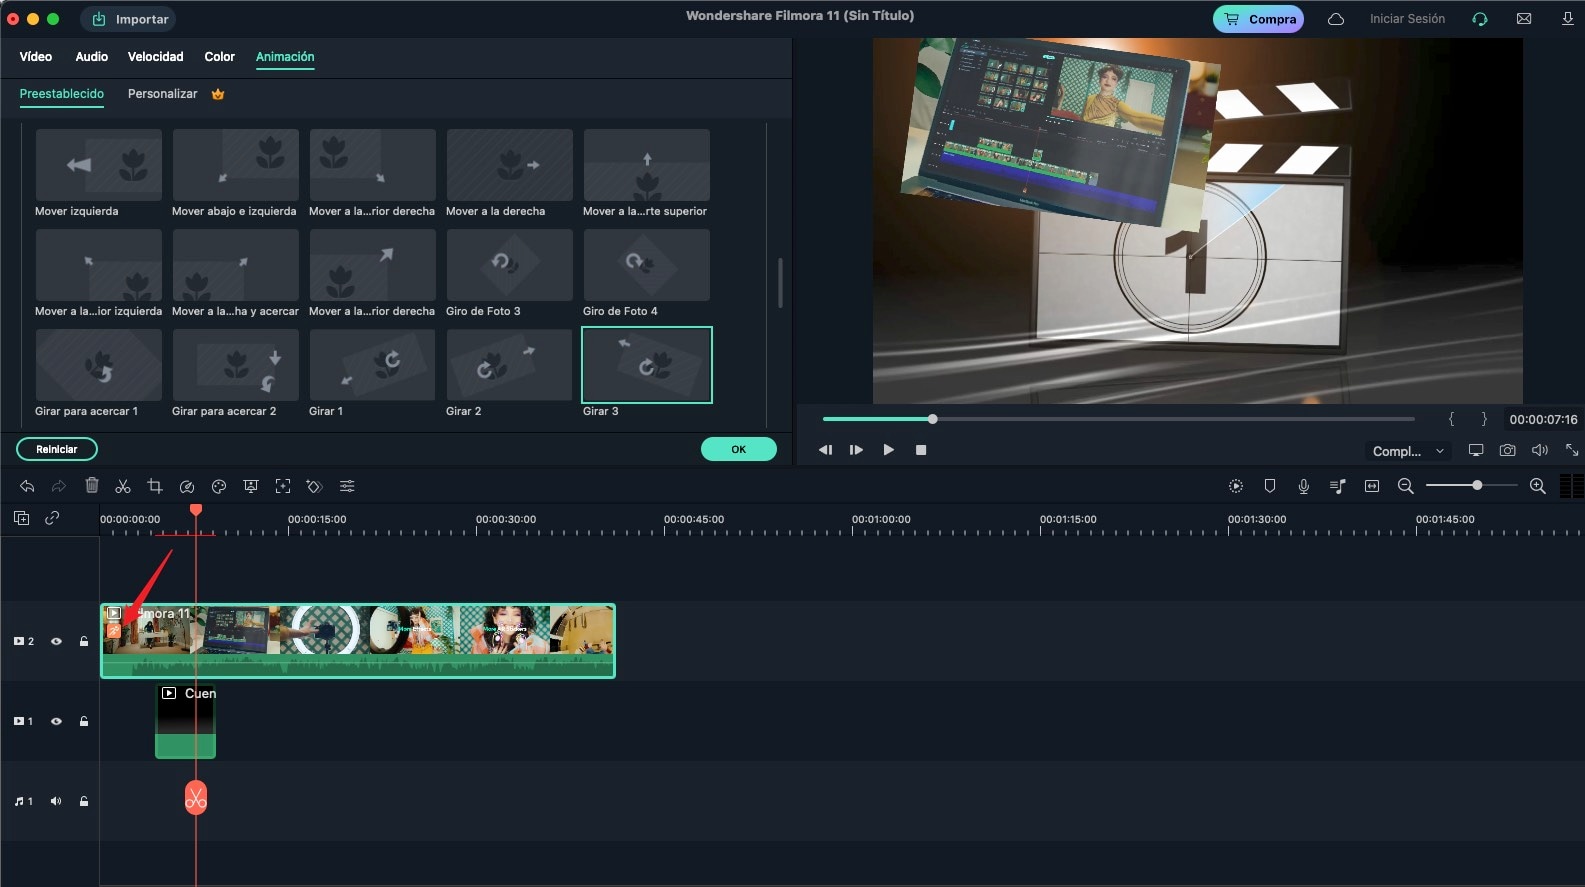Toggle the auto ripple link icon
This screenshot has height=887, width=1585.
pos(52,518)
